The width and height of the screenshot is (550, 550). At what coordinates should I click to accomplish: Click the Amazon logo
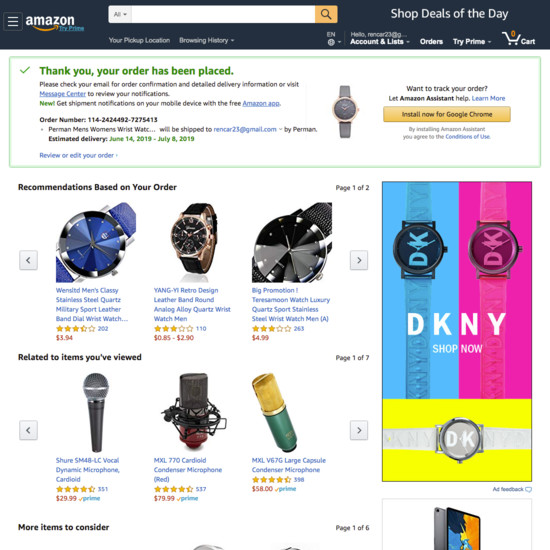(x=54, y=22)
